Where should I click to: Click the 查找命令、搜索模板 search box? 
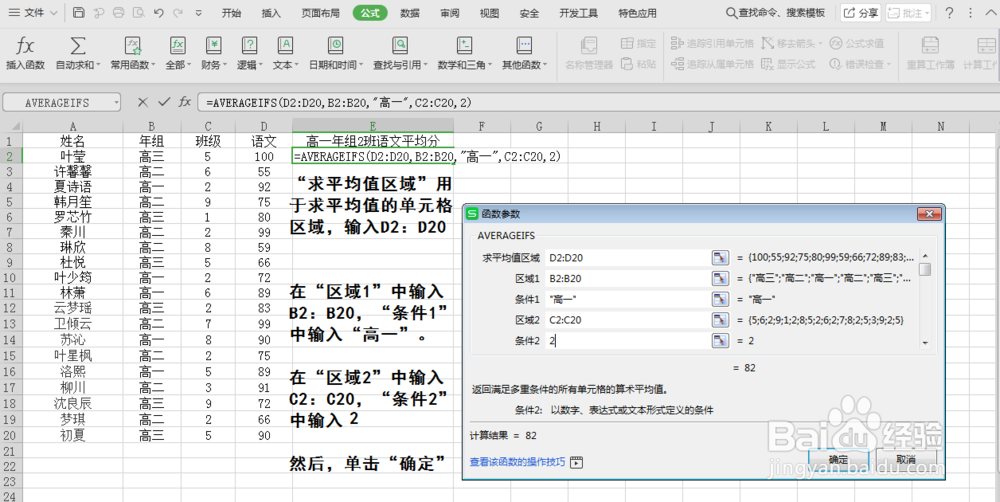776,13
